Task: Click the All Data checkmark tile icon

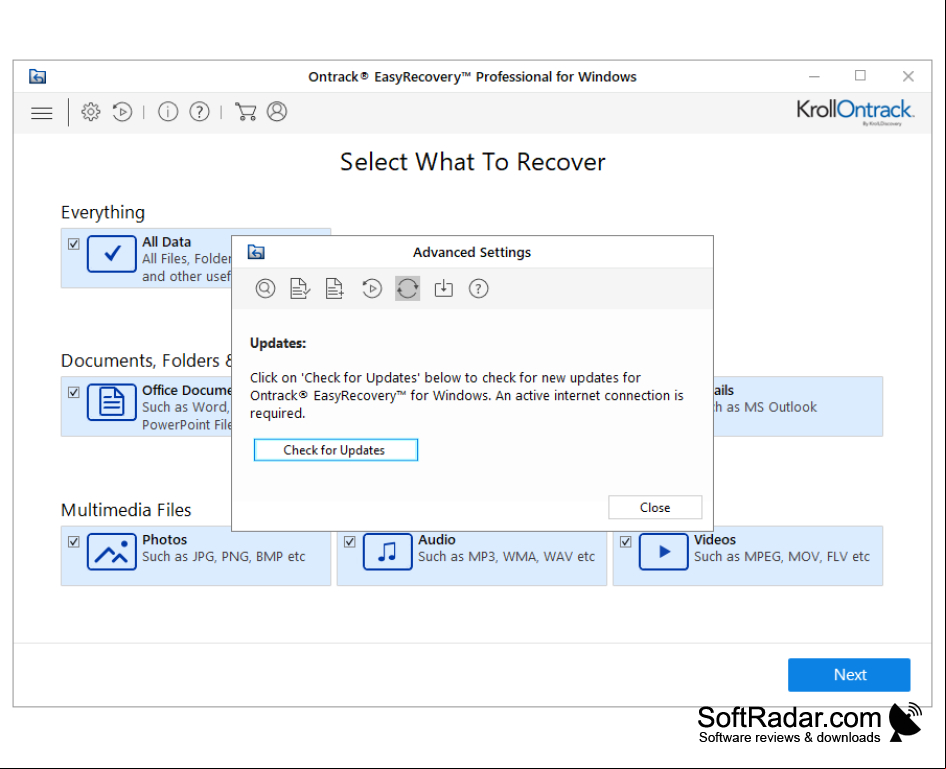Action: click(112, 254)
